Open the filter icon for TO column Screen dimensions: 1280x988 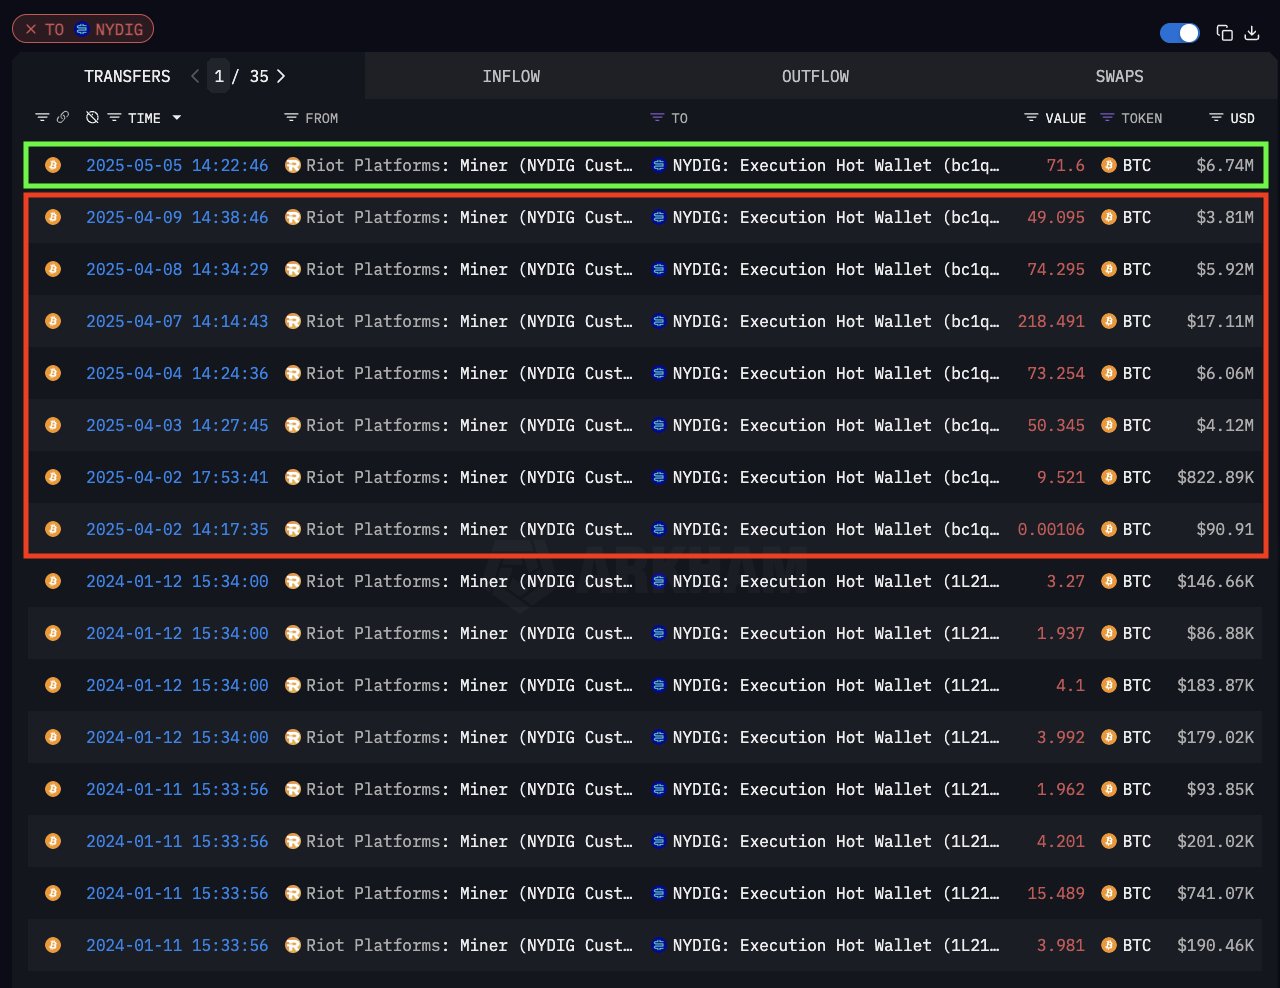pos(657,118)
